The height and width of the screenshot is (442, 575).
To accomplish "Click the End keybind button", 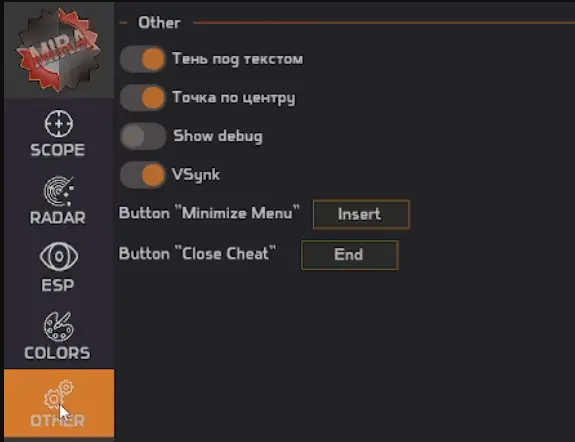I will pos(349,255).
